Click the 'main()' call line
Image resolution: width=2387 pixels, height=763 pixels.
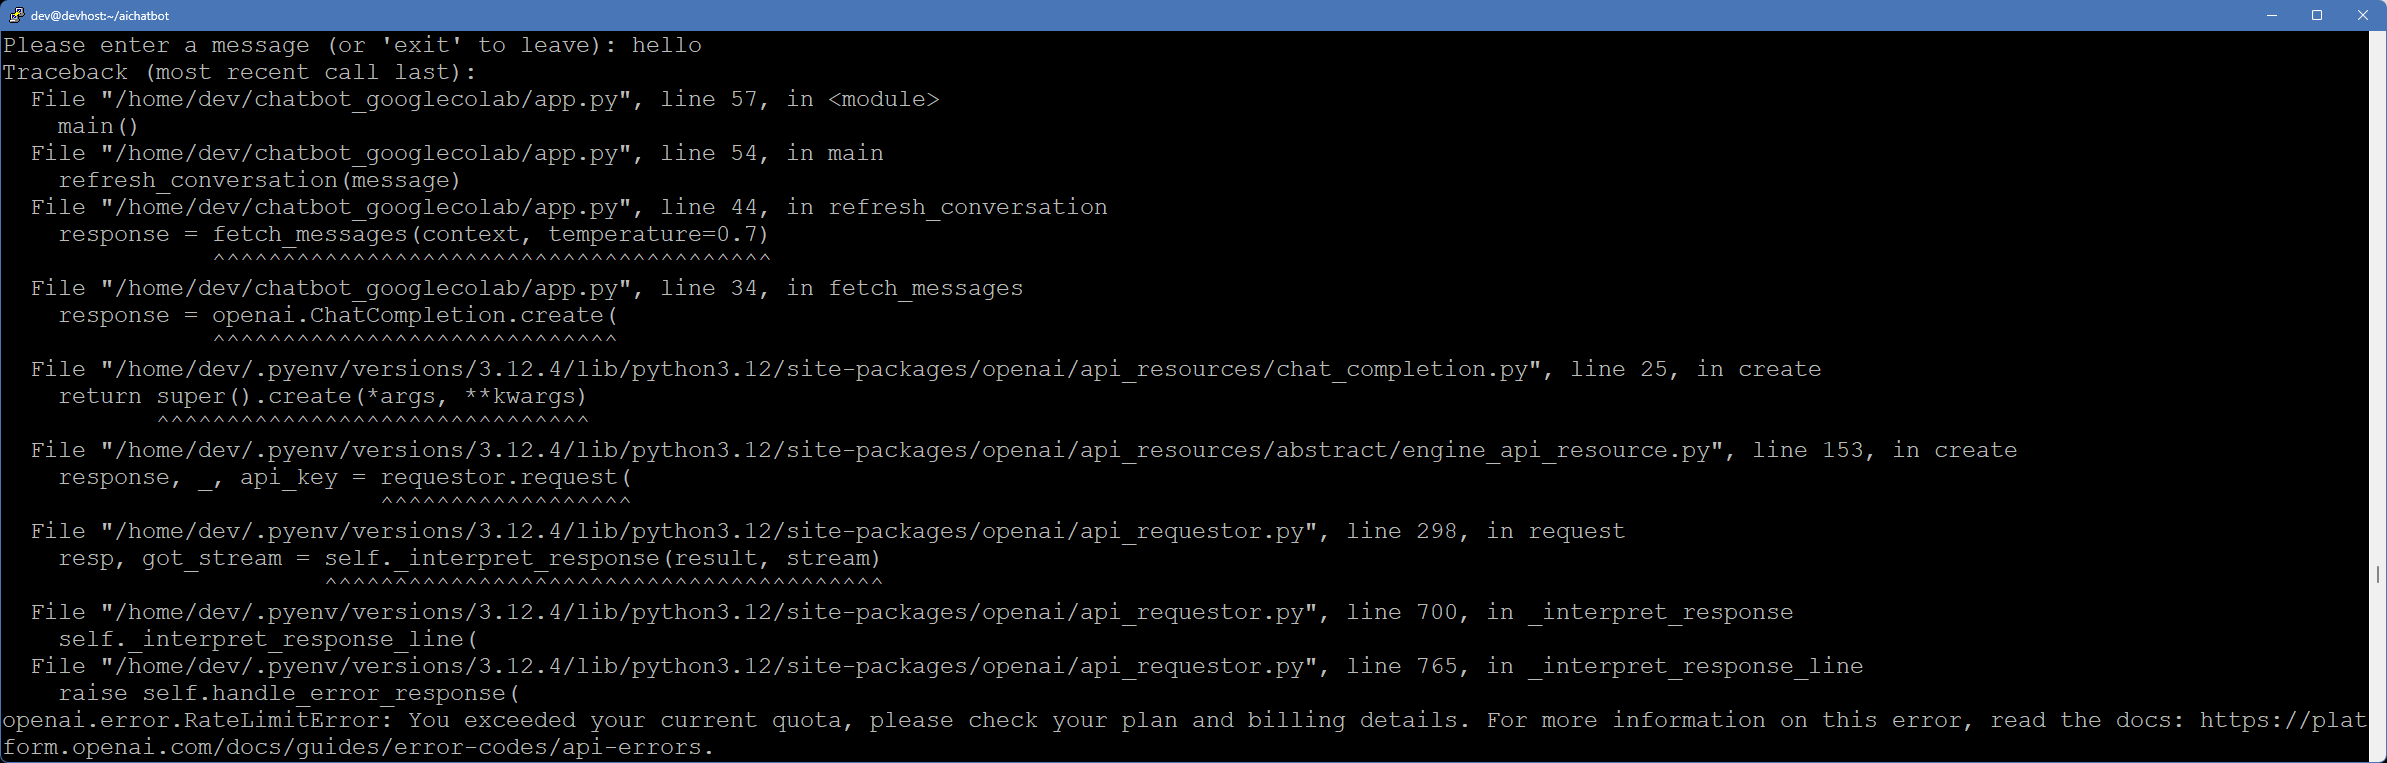click(x=98, y=126)
